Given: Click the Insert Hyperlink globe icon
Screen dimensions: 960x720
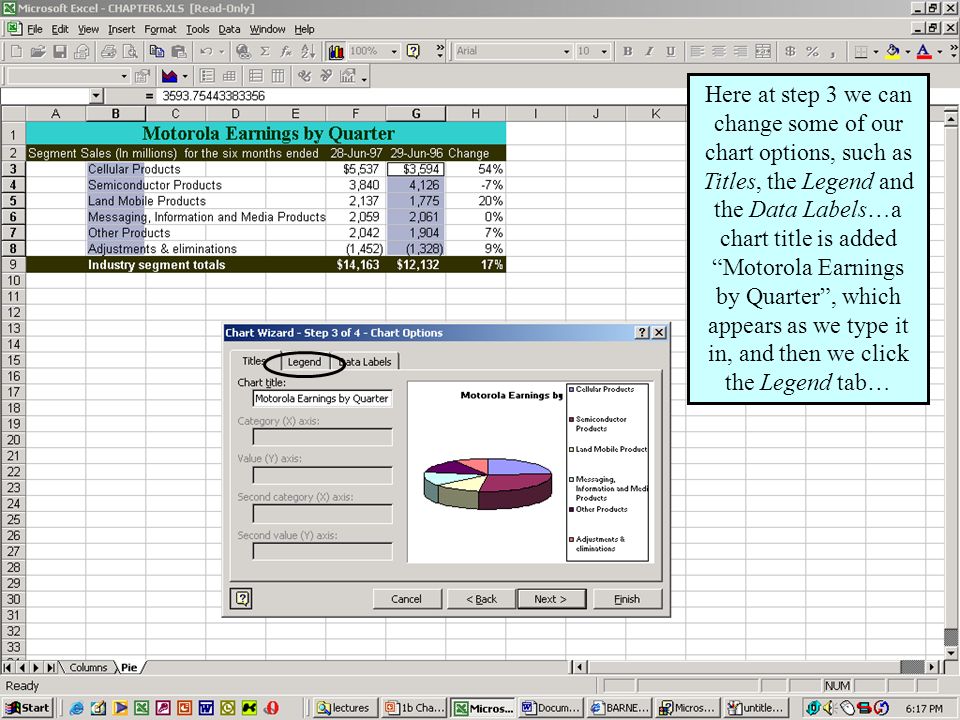Looking at the screenshot, I should [243, 51].
